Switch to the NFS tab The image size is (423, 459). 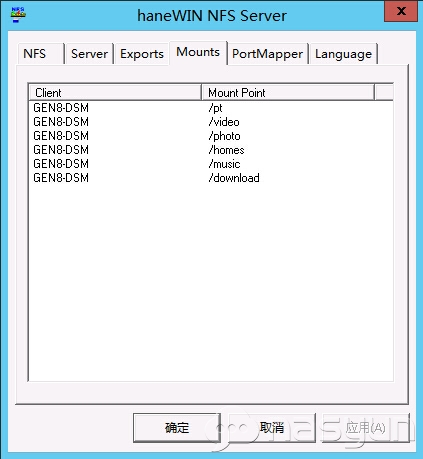(40, 54)
